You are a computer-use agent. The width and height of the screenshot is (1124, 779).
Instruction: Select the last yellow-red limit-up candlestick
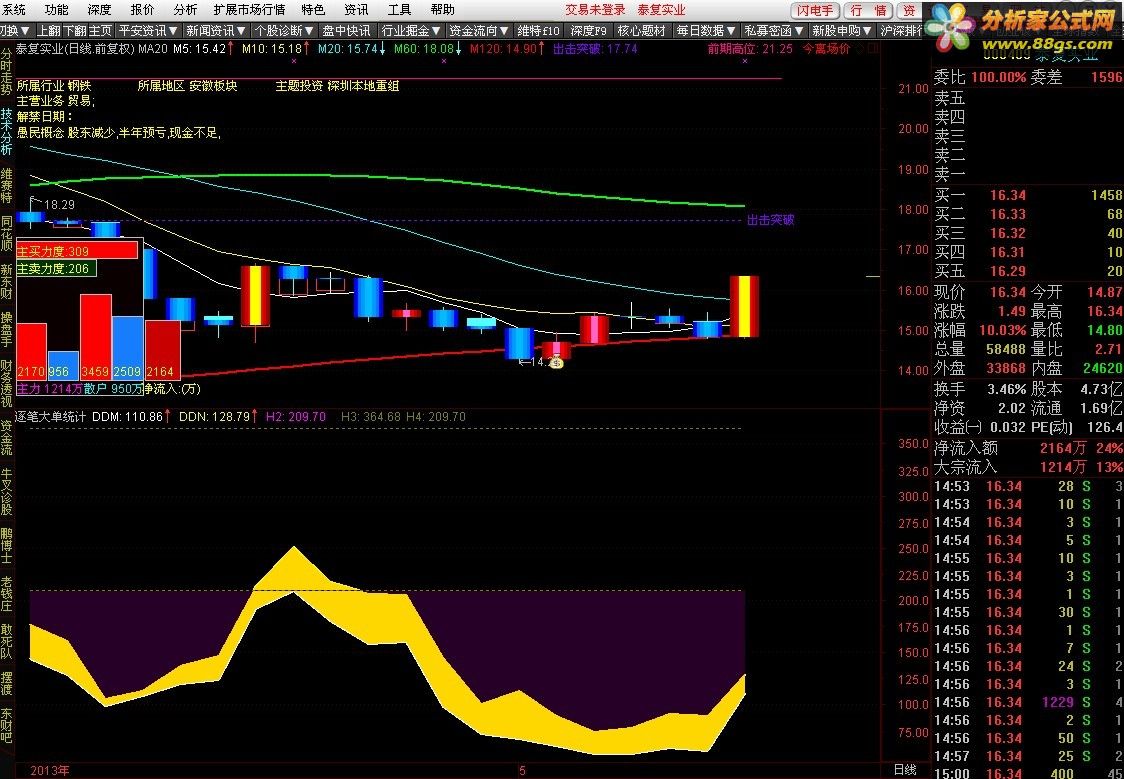(744, 306)
